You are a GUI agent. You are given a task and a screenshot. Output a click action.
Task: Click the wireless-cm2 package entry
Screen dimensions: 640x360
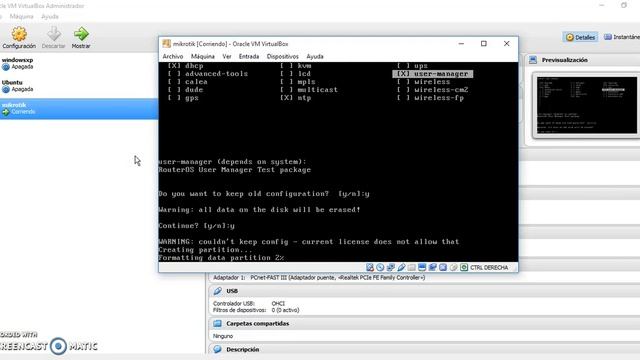433,90
